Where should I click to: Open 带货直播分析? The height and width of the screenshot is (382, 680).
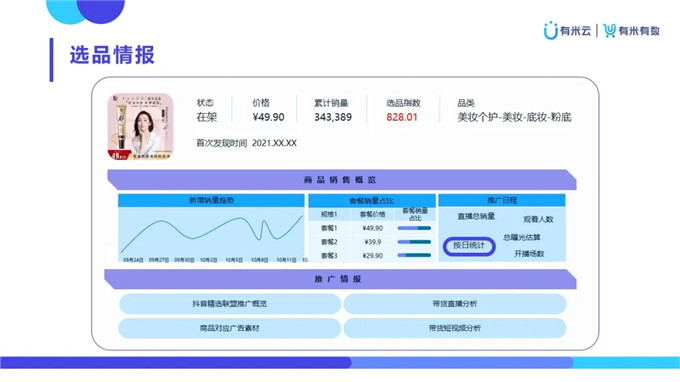(x=454, y=304)
